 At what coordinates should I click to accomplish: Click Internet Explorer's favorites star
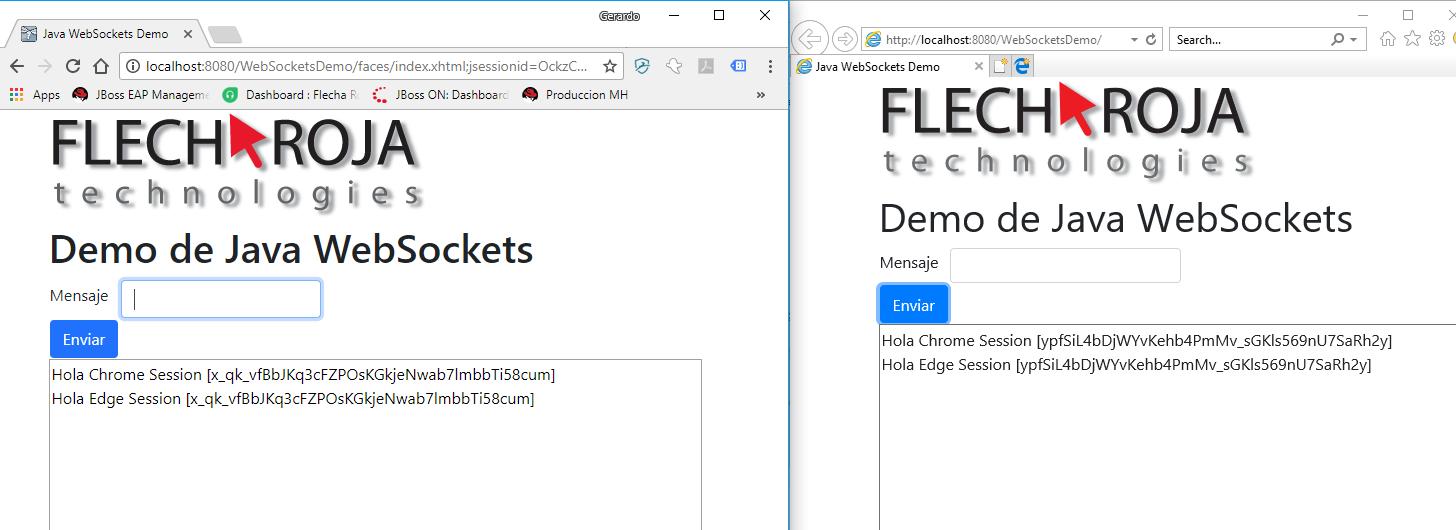(1412, 39)
